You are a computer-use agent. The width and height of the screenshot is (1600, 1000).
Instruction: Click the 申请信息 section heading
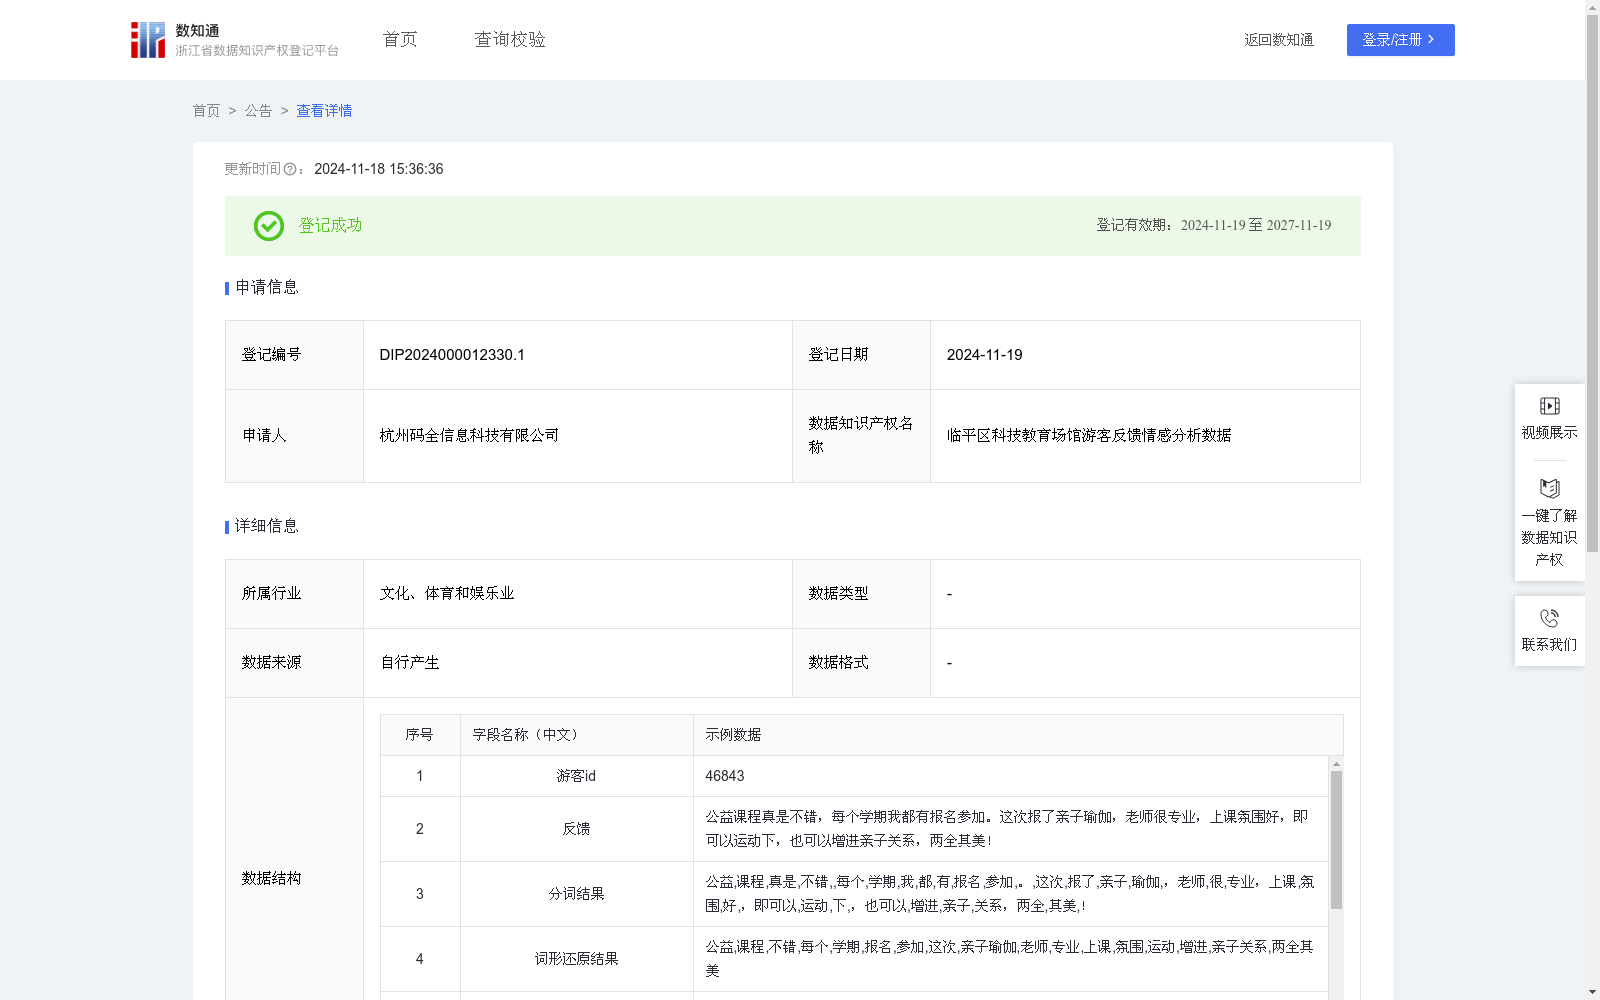[267, 288]
